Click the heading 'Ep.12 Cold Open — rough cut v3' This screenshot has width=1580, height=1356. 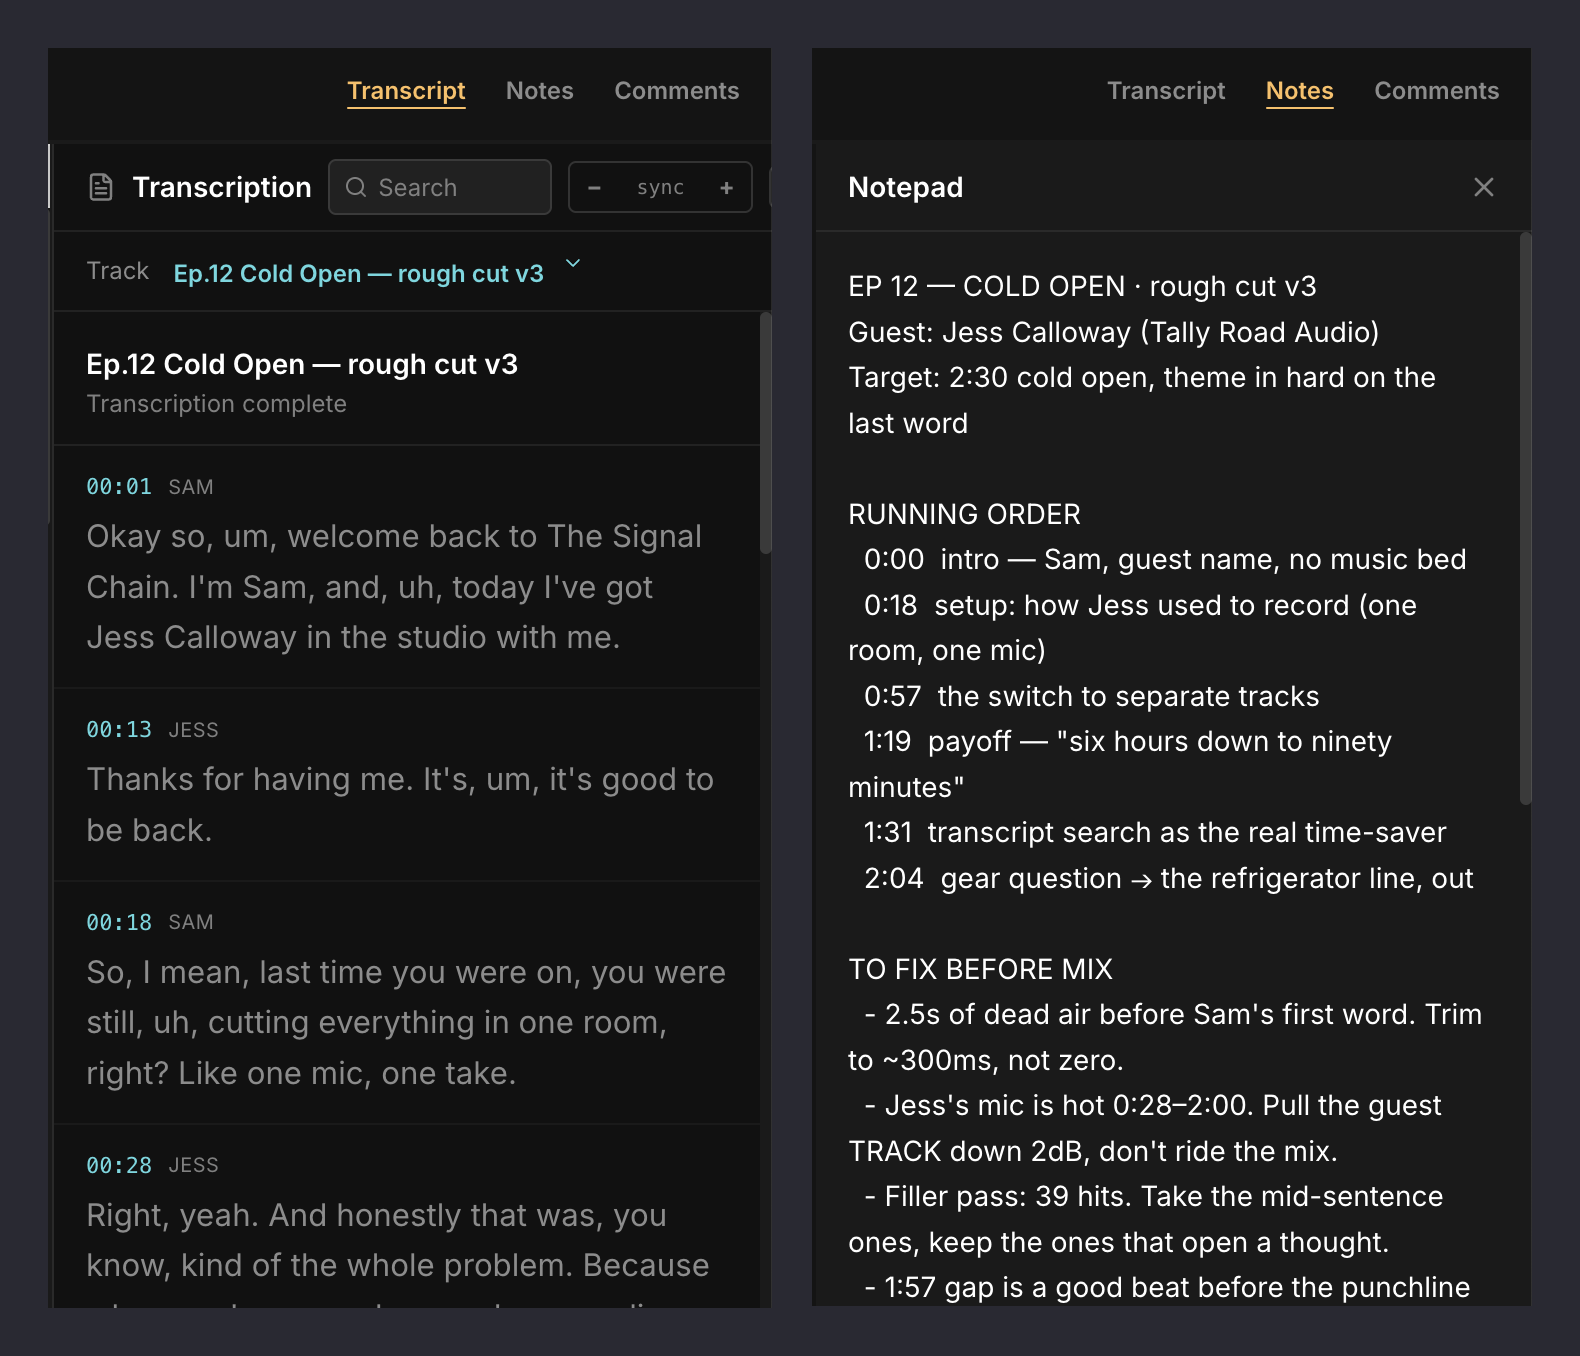point(302,364)
